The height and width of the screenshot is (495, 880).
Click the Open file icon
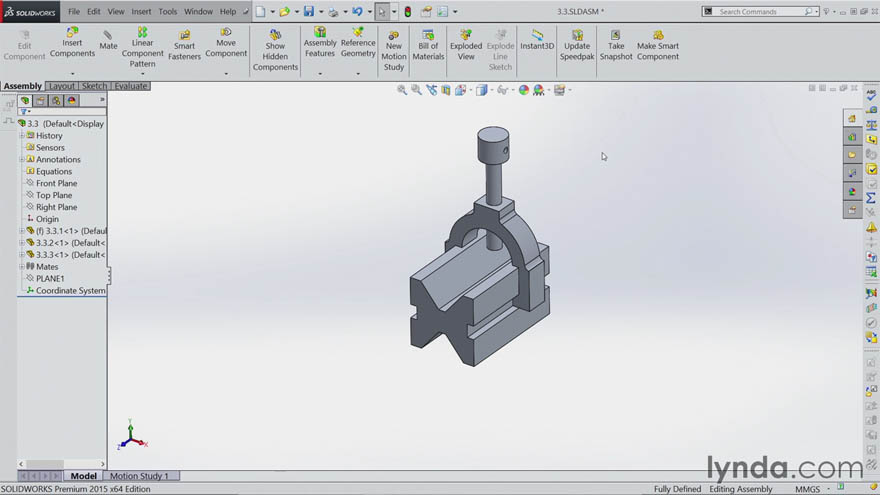pyautogui.click(x=285, y=11)
